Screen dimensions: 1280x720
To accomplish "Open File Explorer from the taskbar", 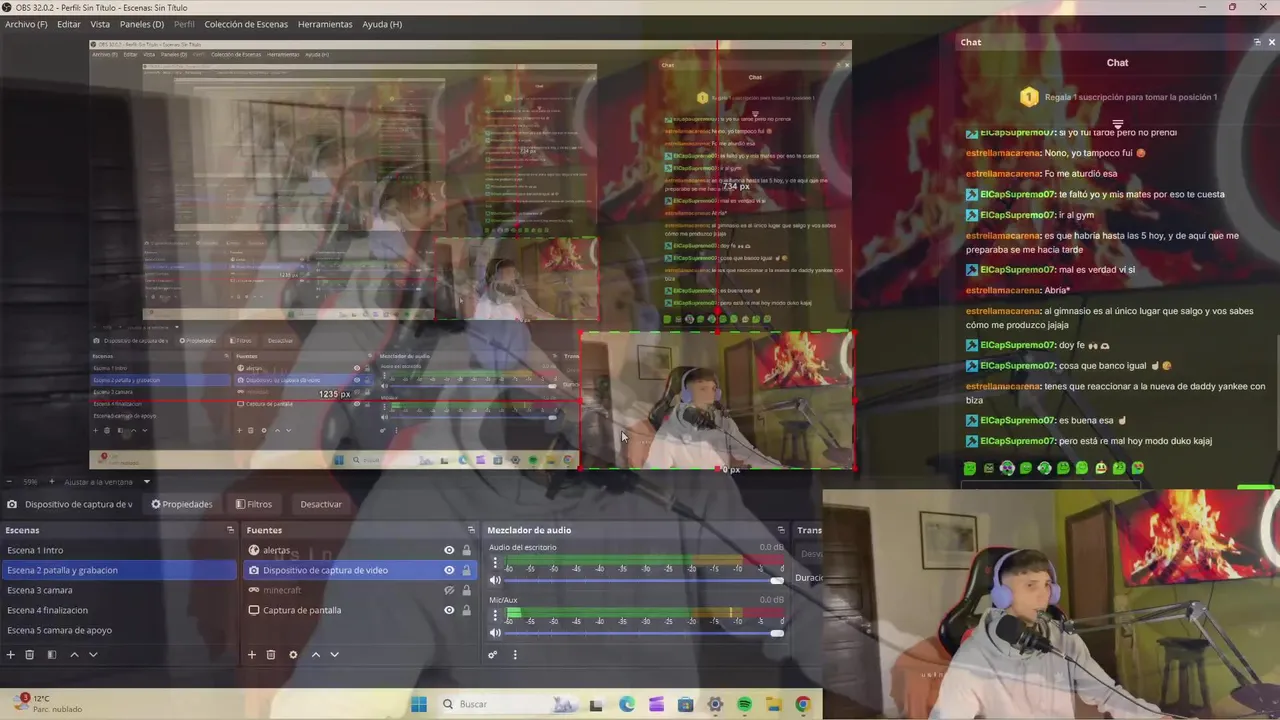I will [773, 705].
